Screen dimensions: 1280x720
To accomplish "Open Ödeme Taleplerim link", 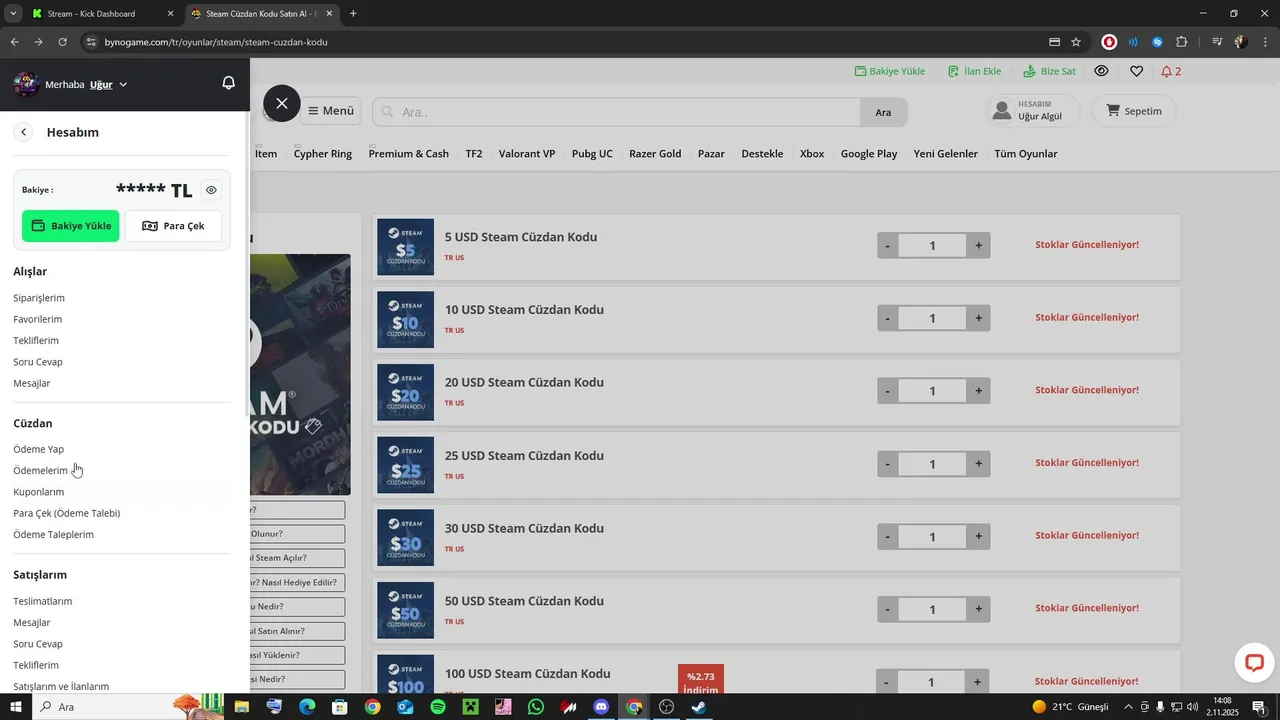I will [54, 534].
